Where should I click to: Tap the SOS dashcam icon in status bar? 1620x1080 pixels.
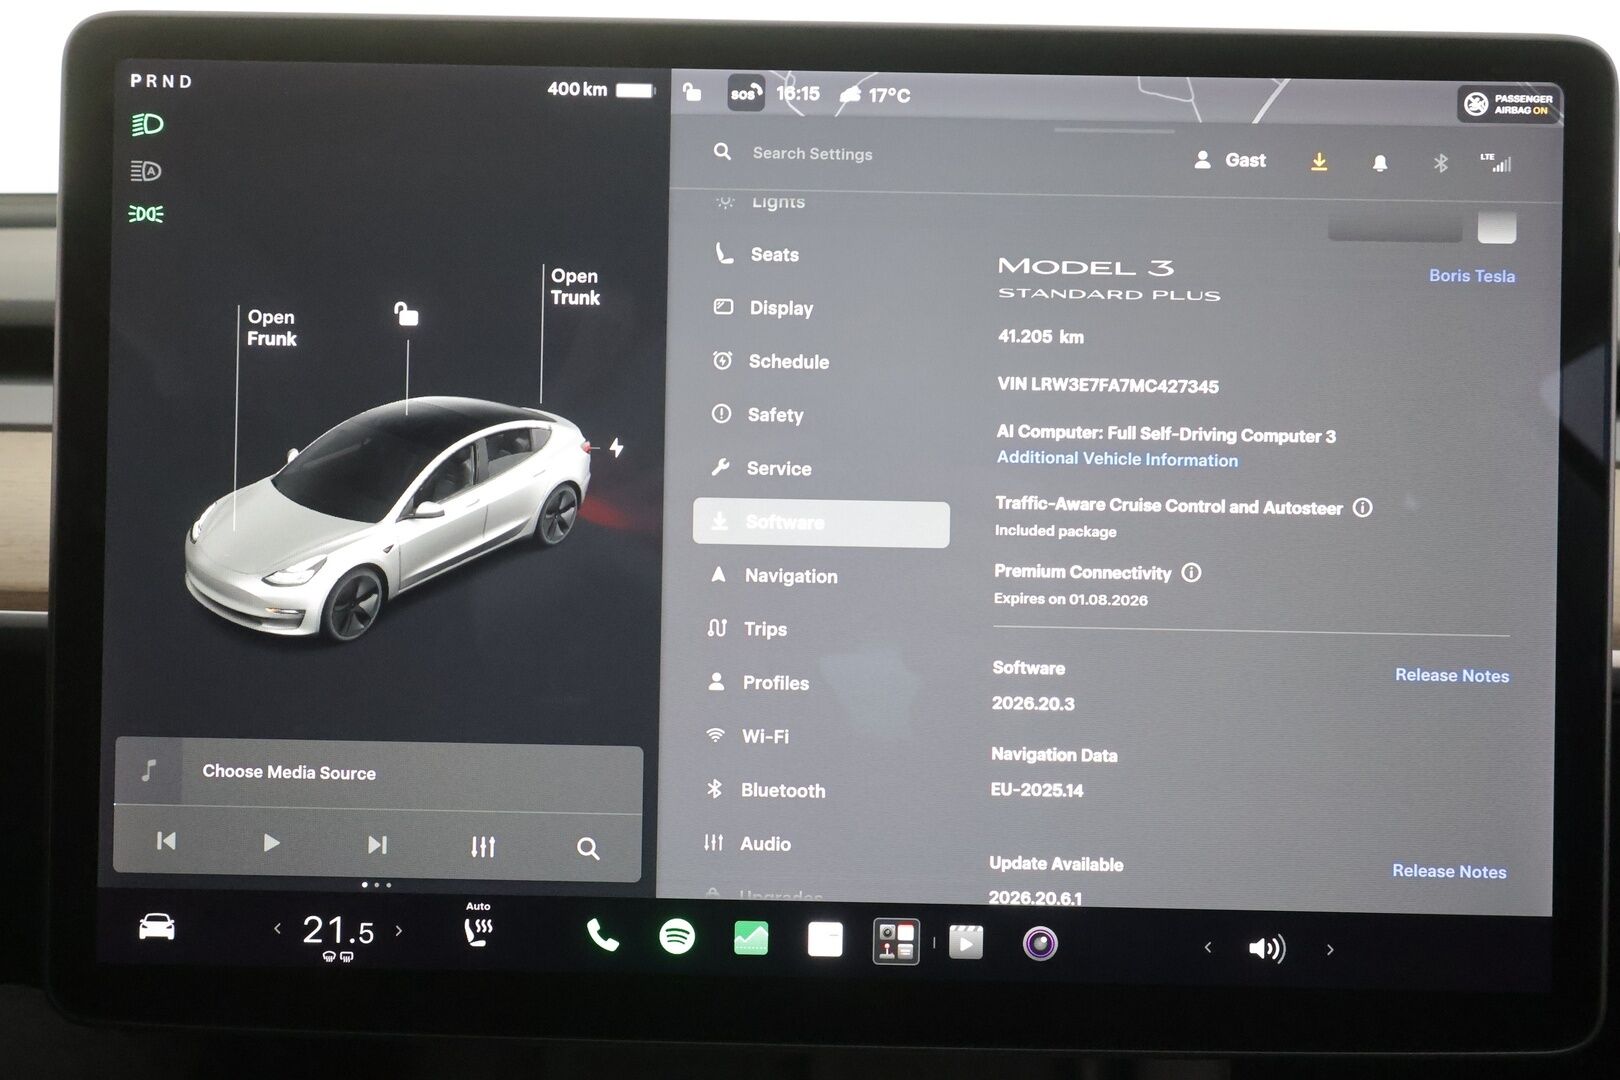[746, 94]
